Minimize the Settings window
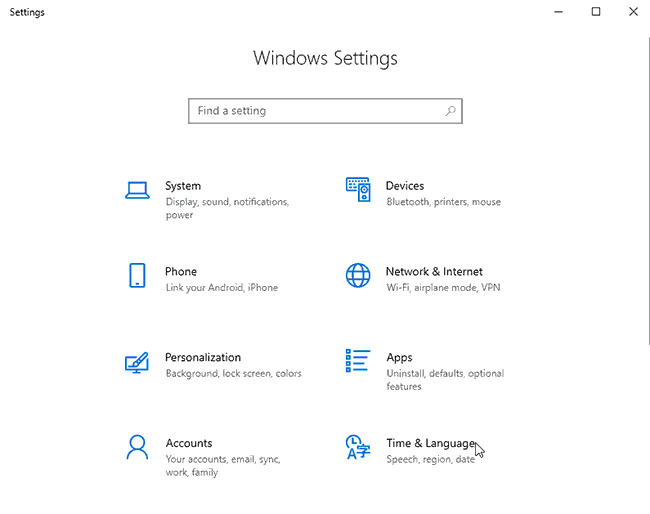 coord(558,12)
